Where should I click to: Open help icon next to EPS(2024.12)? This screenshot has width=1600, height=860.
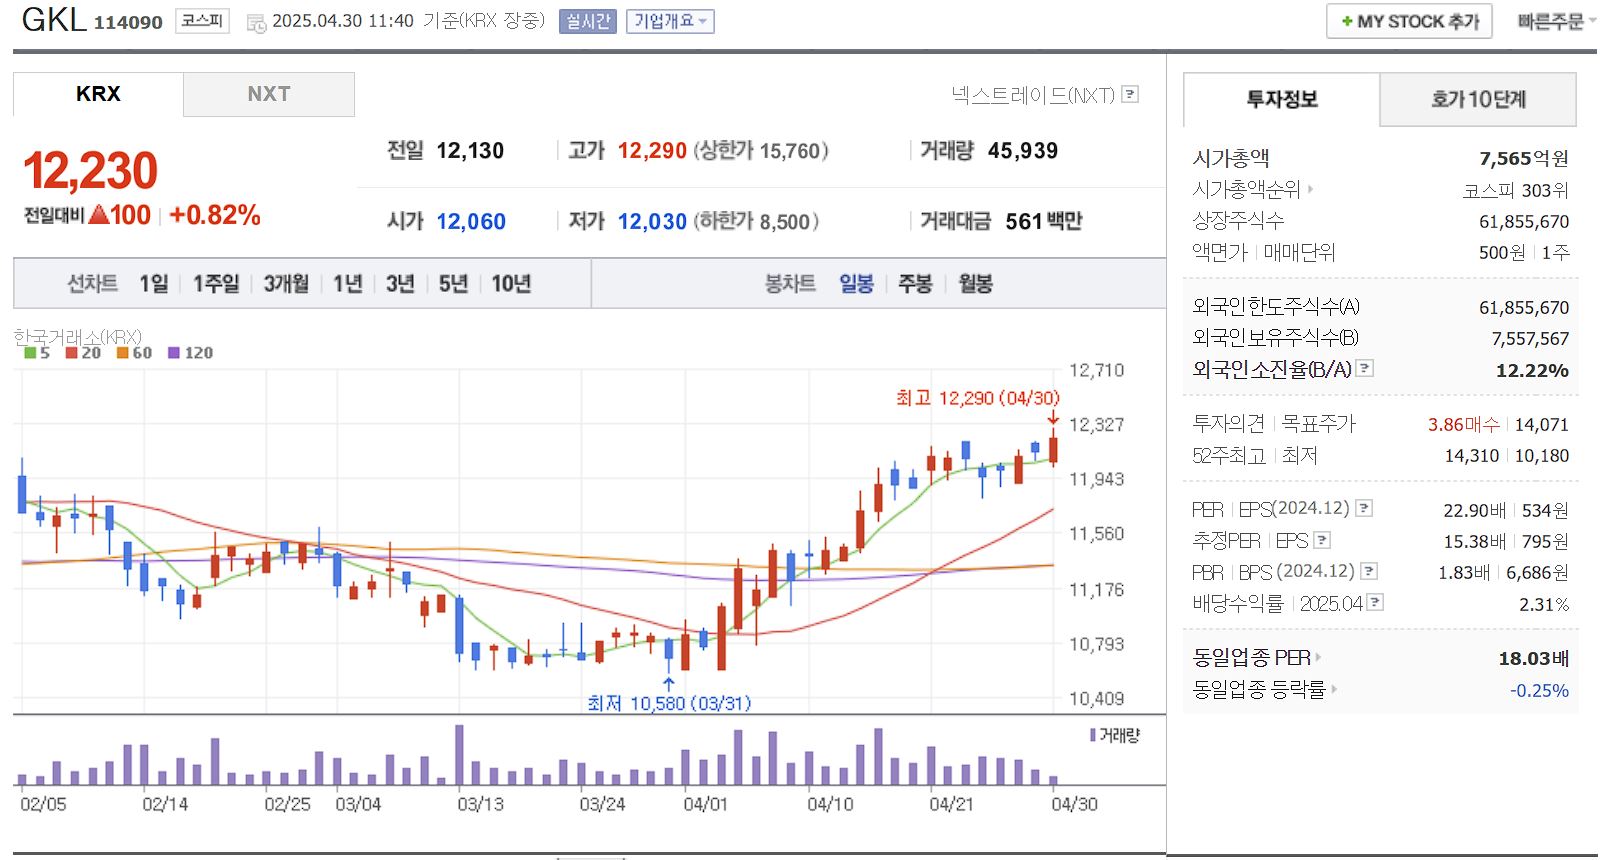click(x=1364, y=508)
